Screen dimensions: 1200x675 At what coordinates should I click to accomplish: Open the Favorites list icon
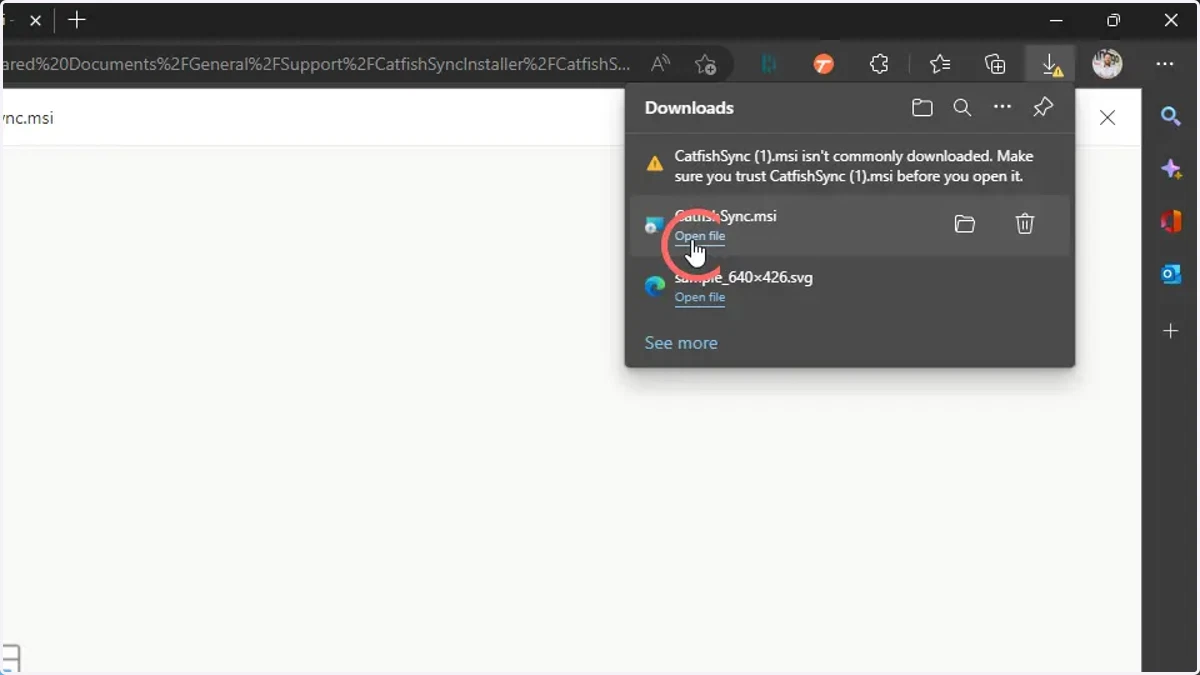[940, 64]
